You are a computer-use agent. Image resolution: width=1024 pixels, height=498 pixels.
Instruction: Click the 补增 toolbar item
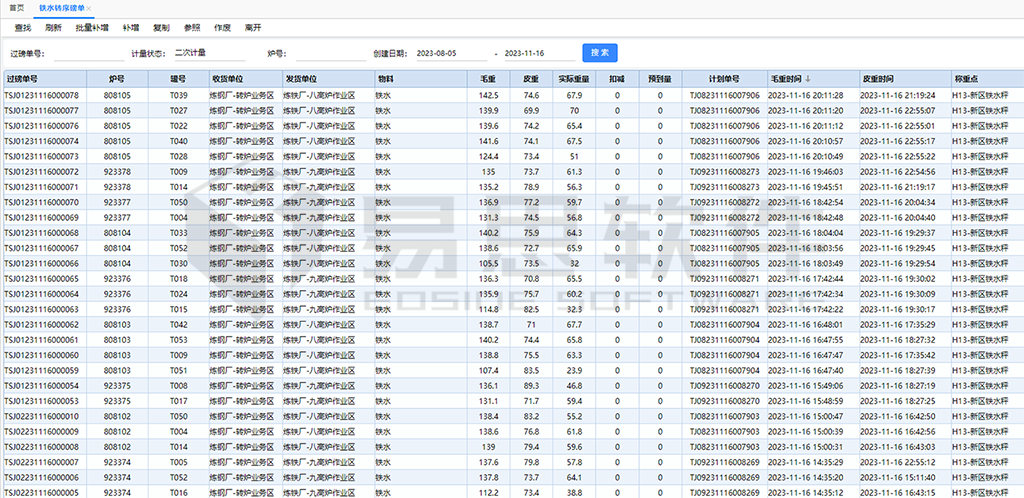(x=131, y=28)
